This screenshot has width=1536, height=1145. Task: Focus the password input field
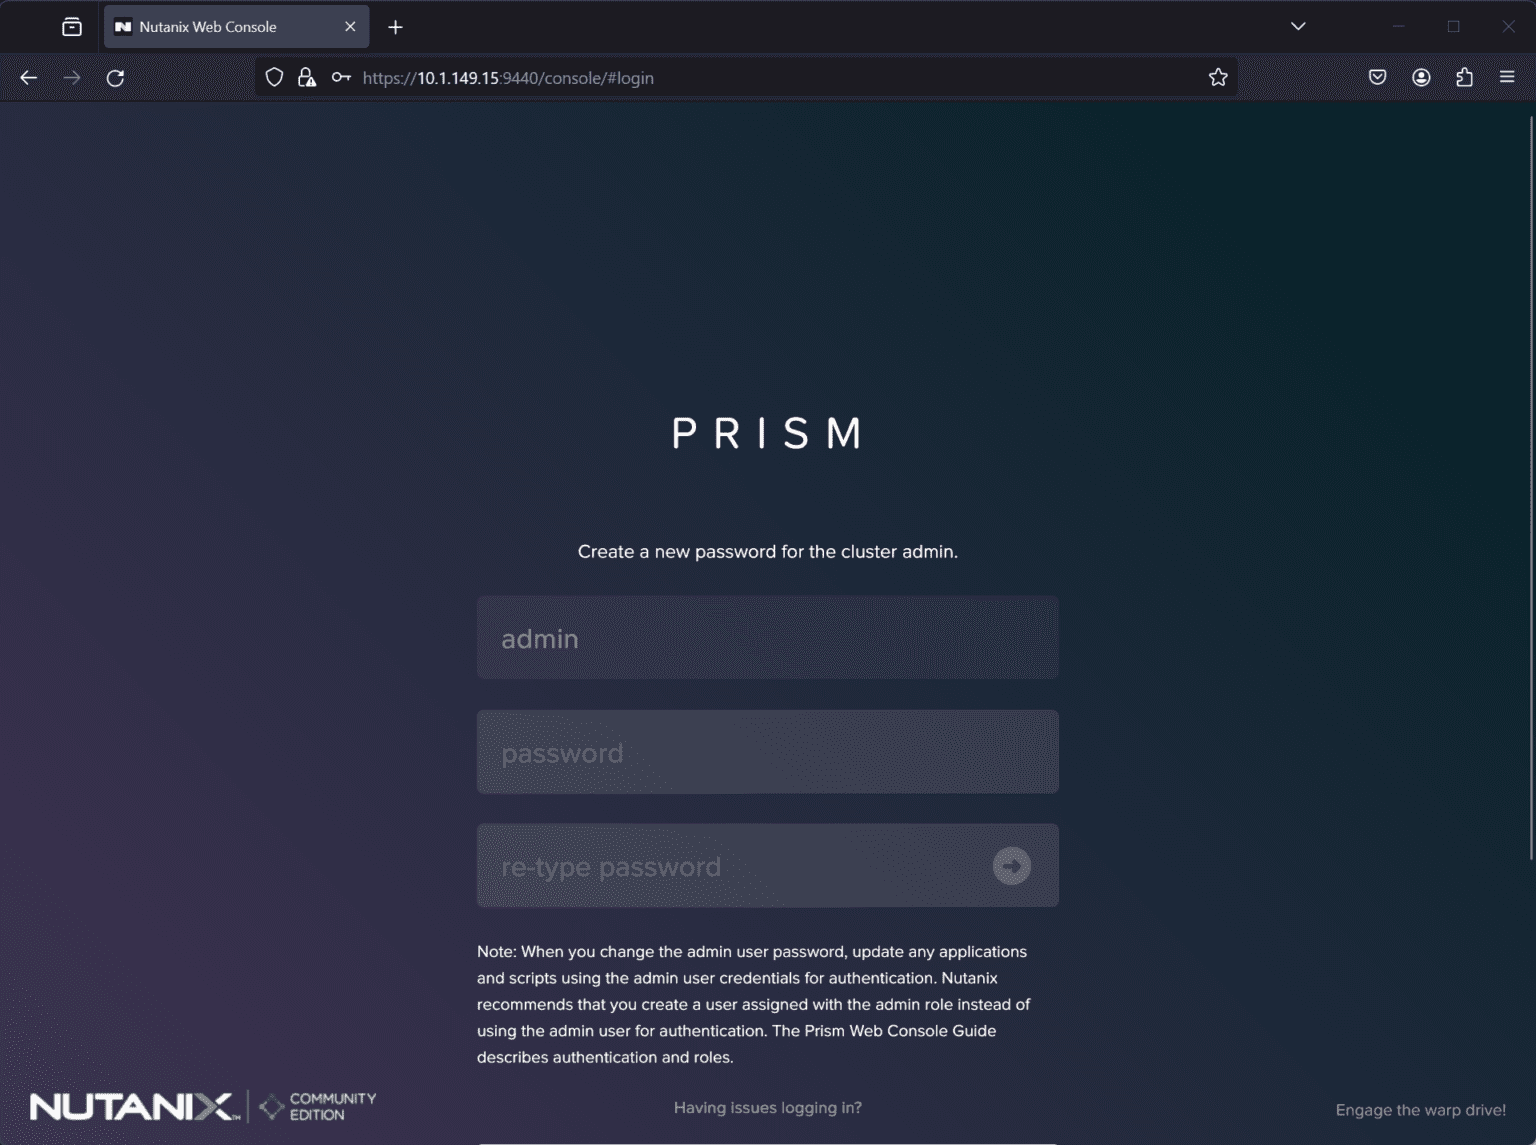coord(768,752)
